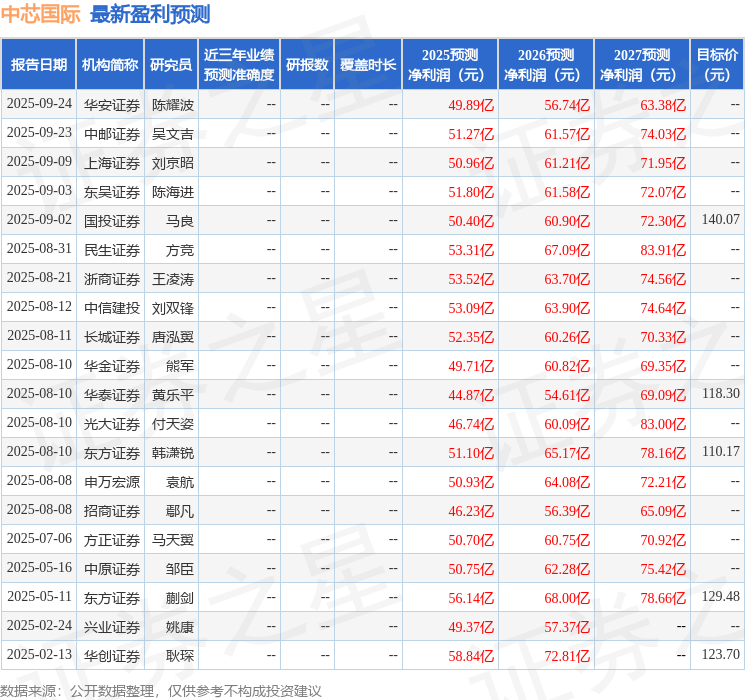Image resolution: width=745 pixels, height=700 pixels.
Task: Click the target price 118.30
Action: point(721,393)
